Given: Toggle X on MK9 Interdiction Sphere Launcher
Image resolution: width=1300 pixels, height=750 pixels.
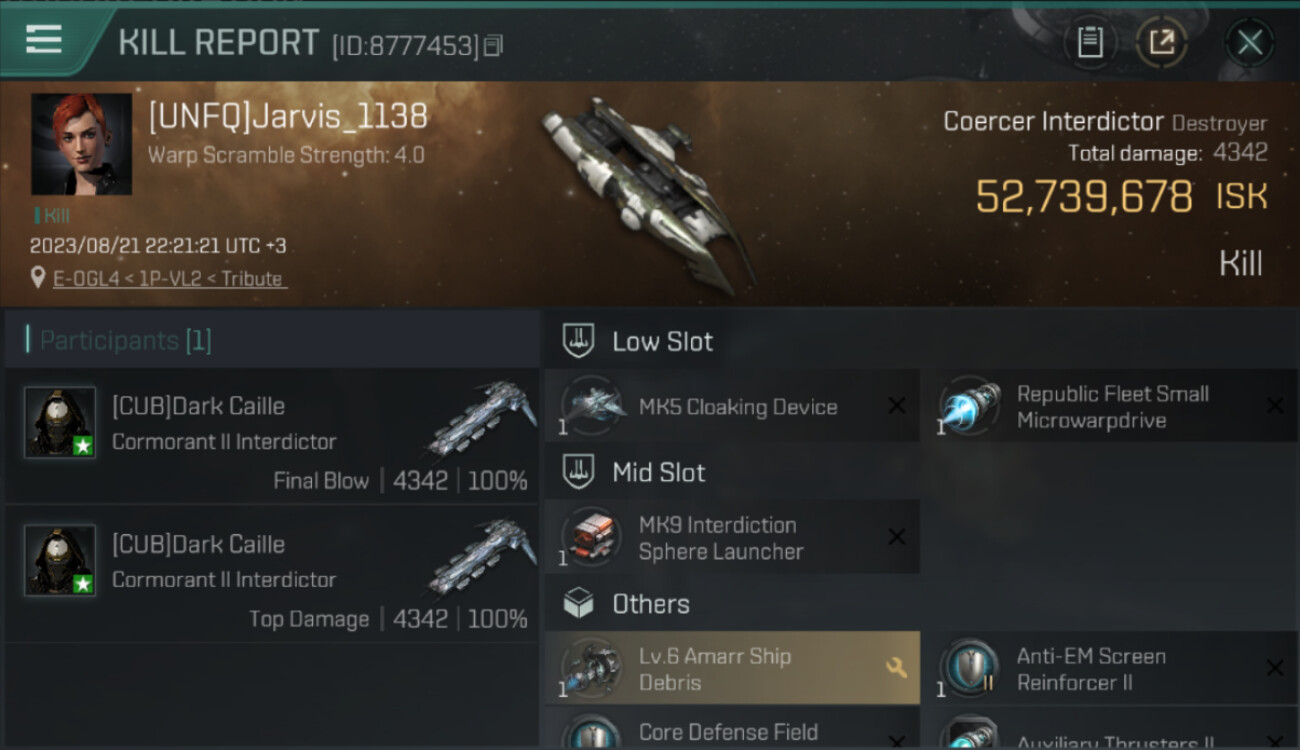Looking at the screenshot, I should [897, 537].
